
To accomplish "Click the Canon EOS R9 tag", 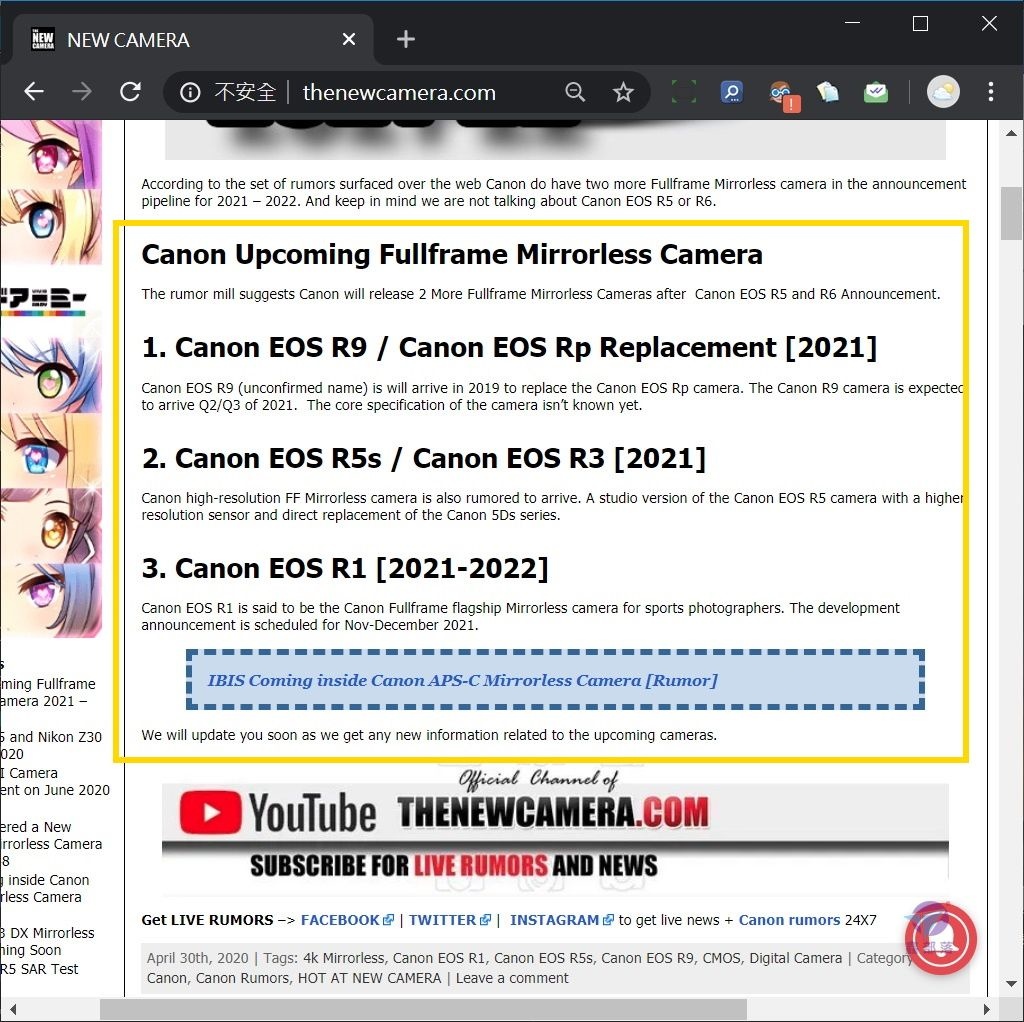I will (x=648, y=958).
